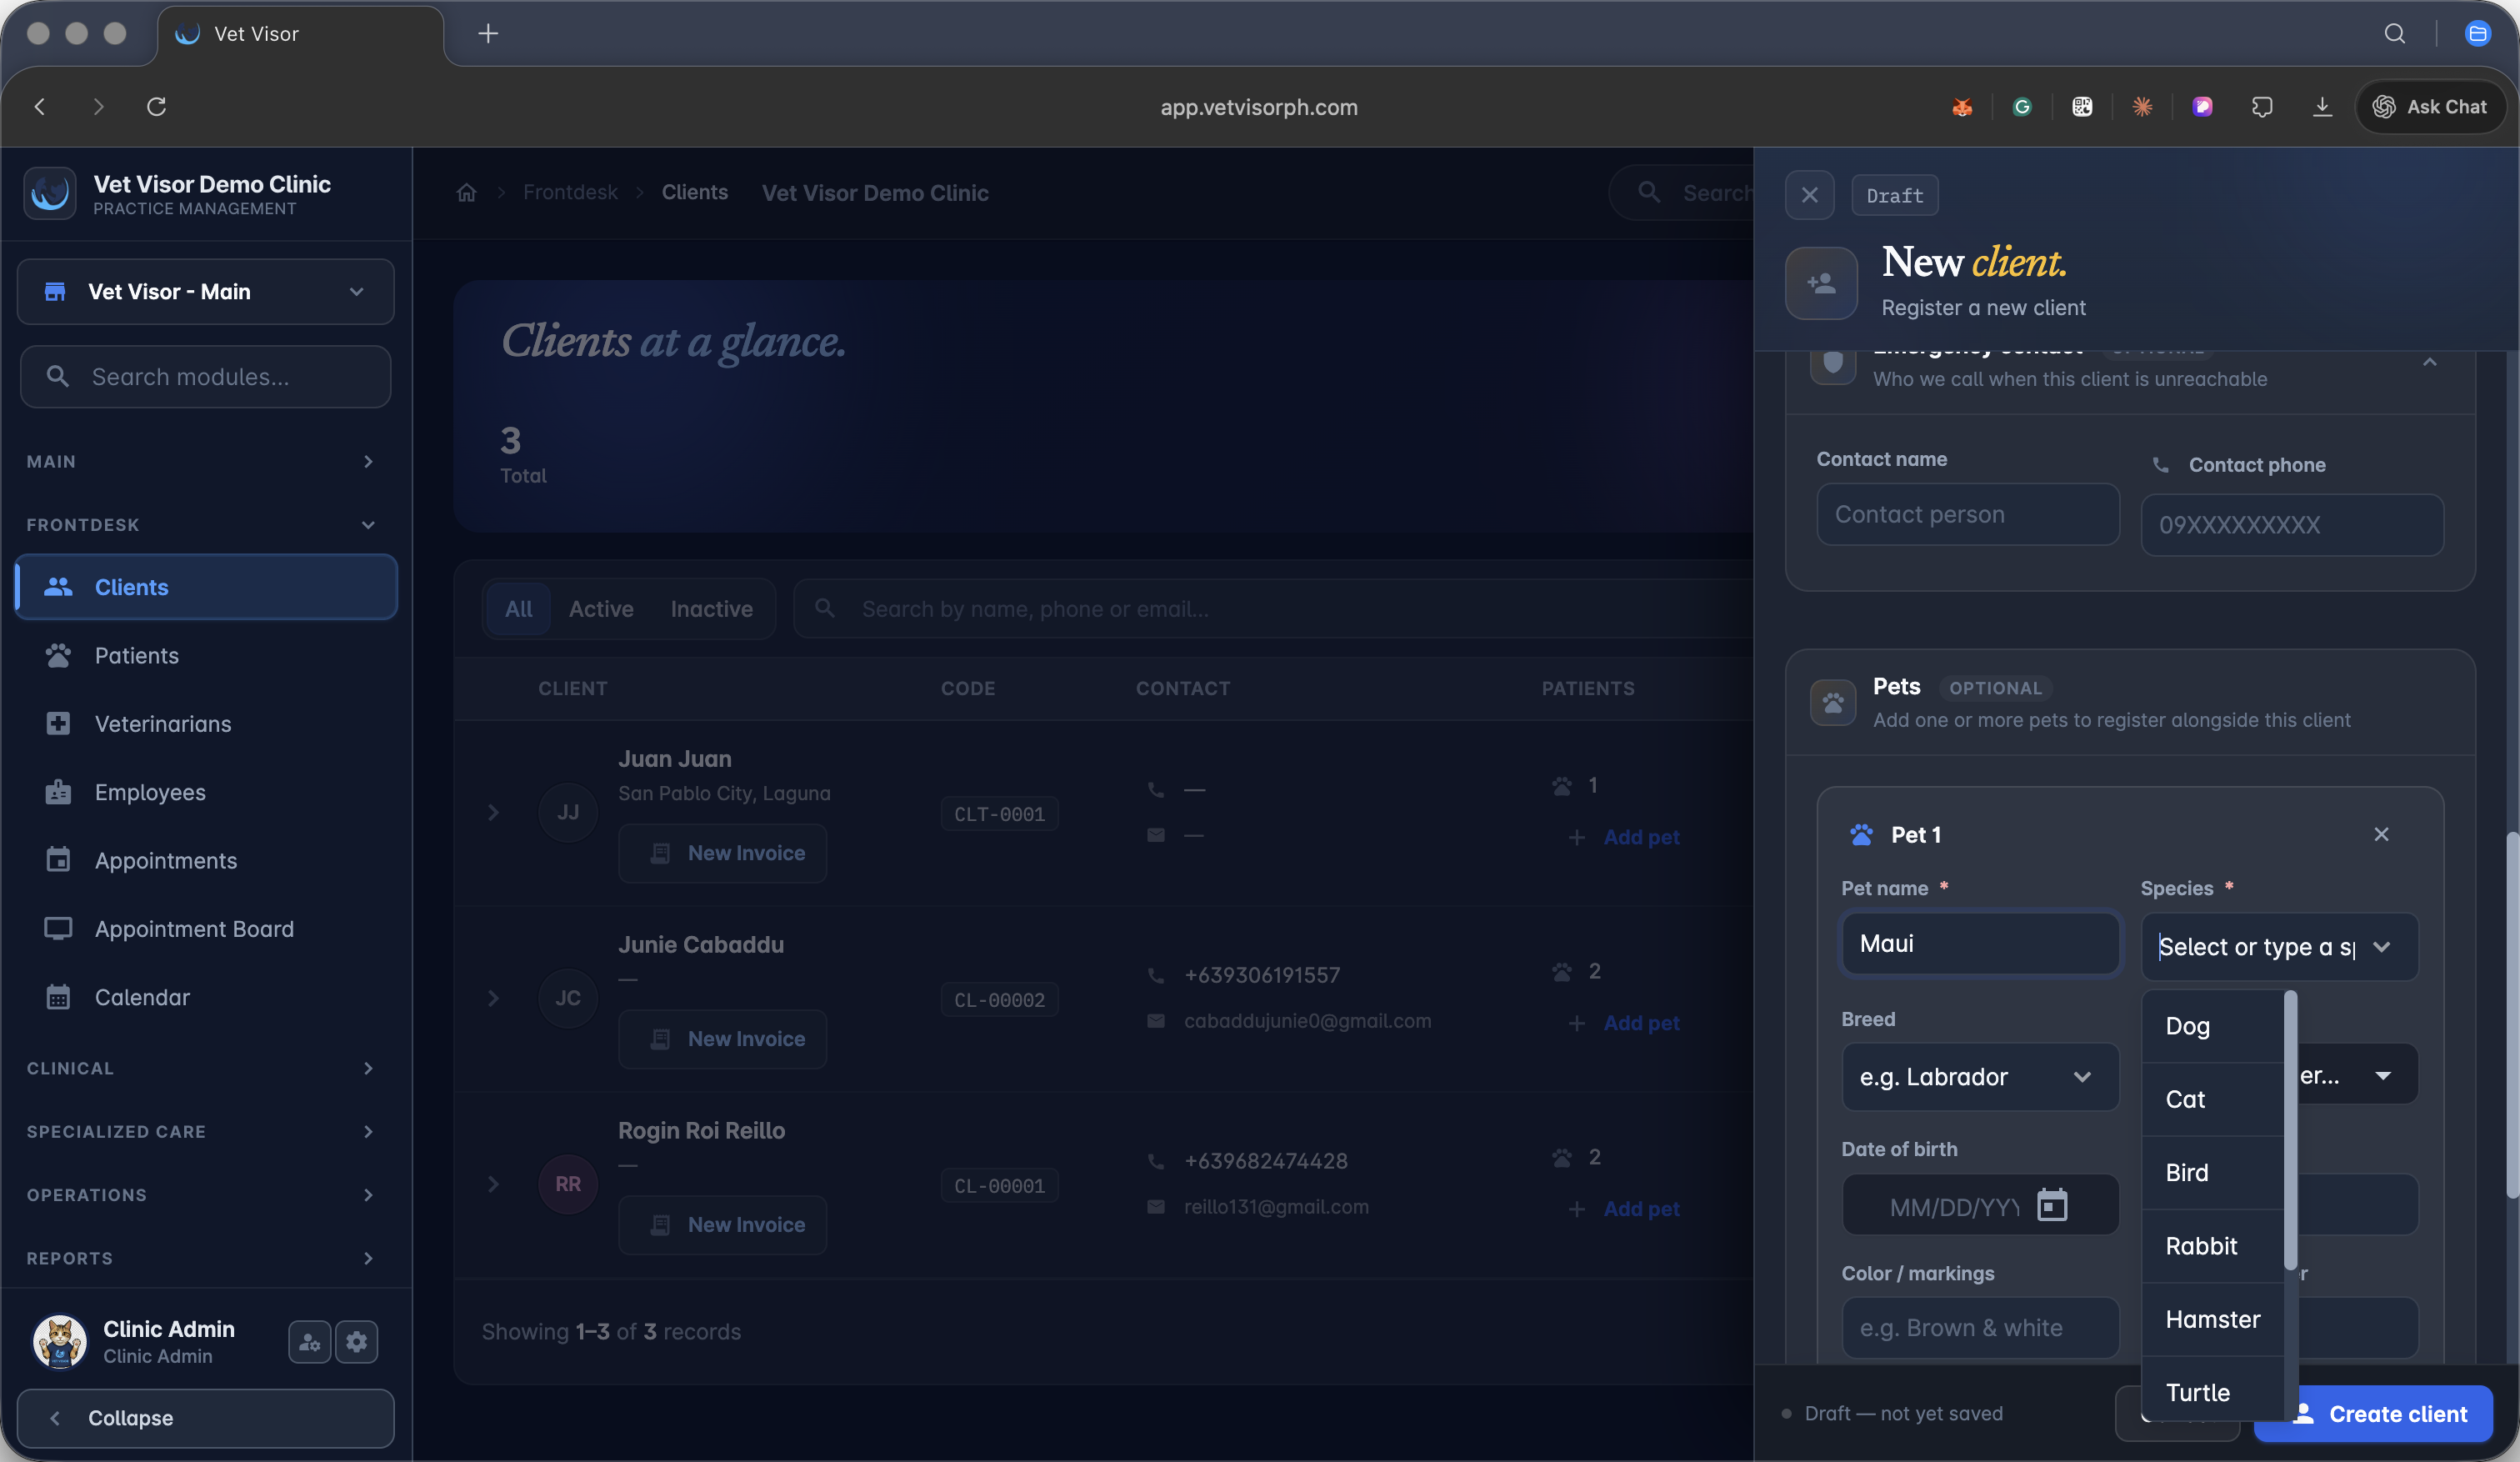This screenshot has width=2520, height=1462.
Task: Expand the Rogin Roi Reillo client row
Action: point(493,1185)
